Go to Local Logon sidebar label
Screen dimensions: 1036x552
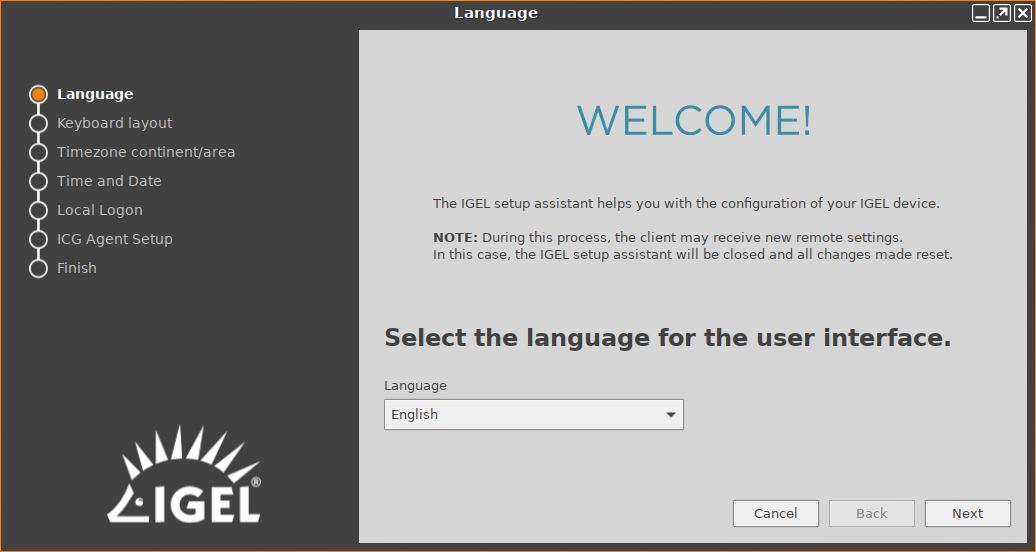100,210
